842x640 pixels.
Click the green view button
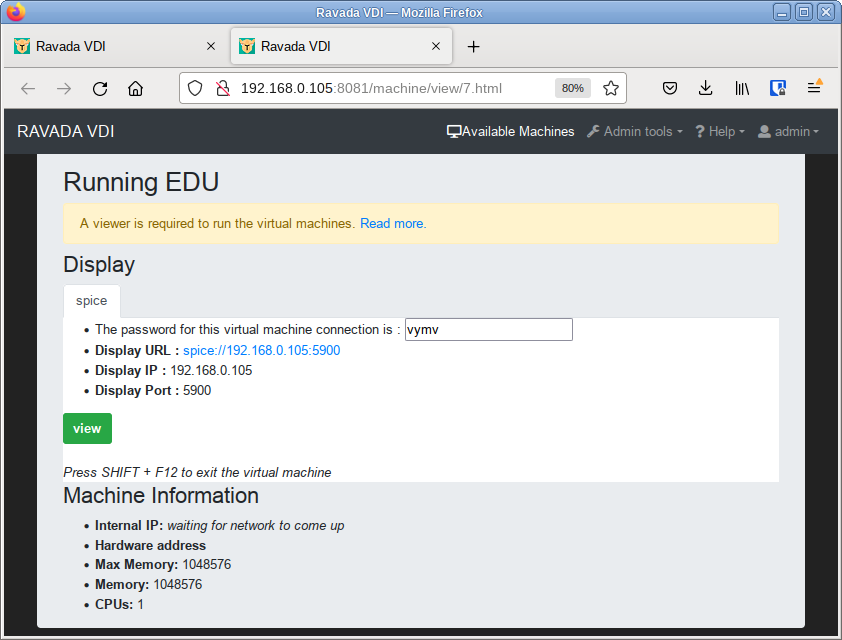click(88, 428)
